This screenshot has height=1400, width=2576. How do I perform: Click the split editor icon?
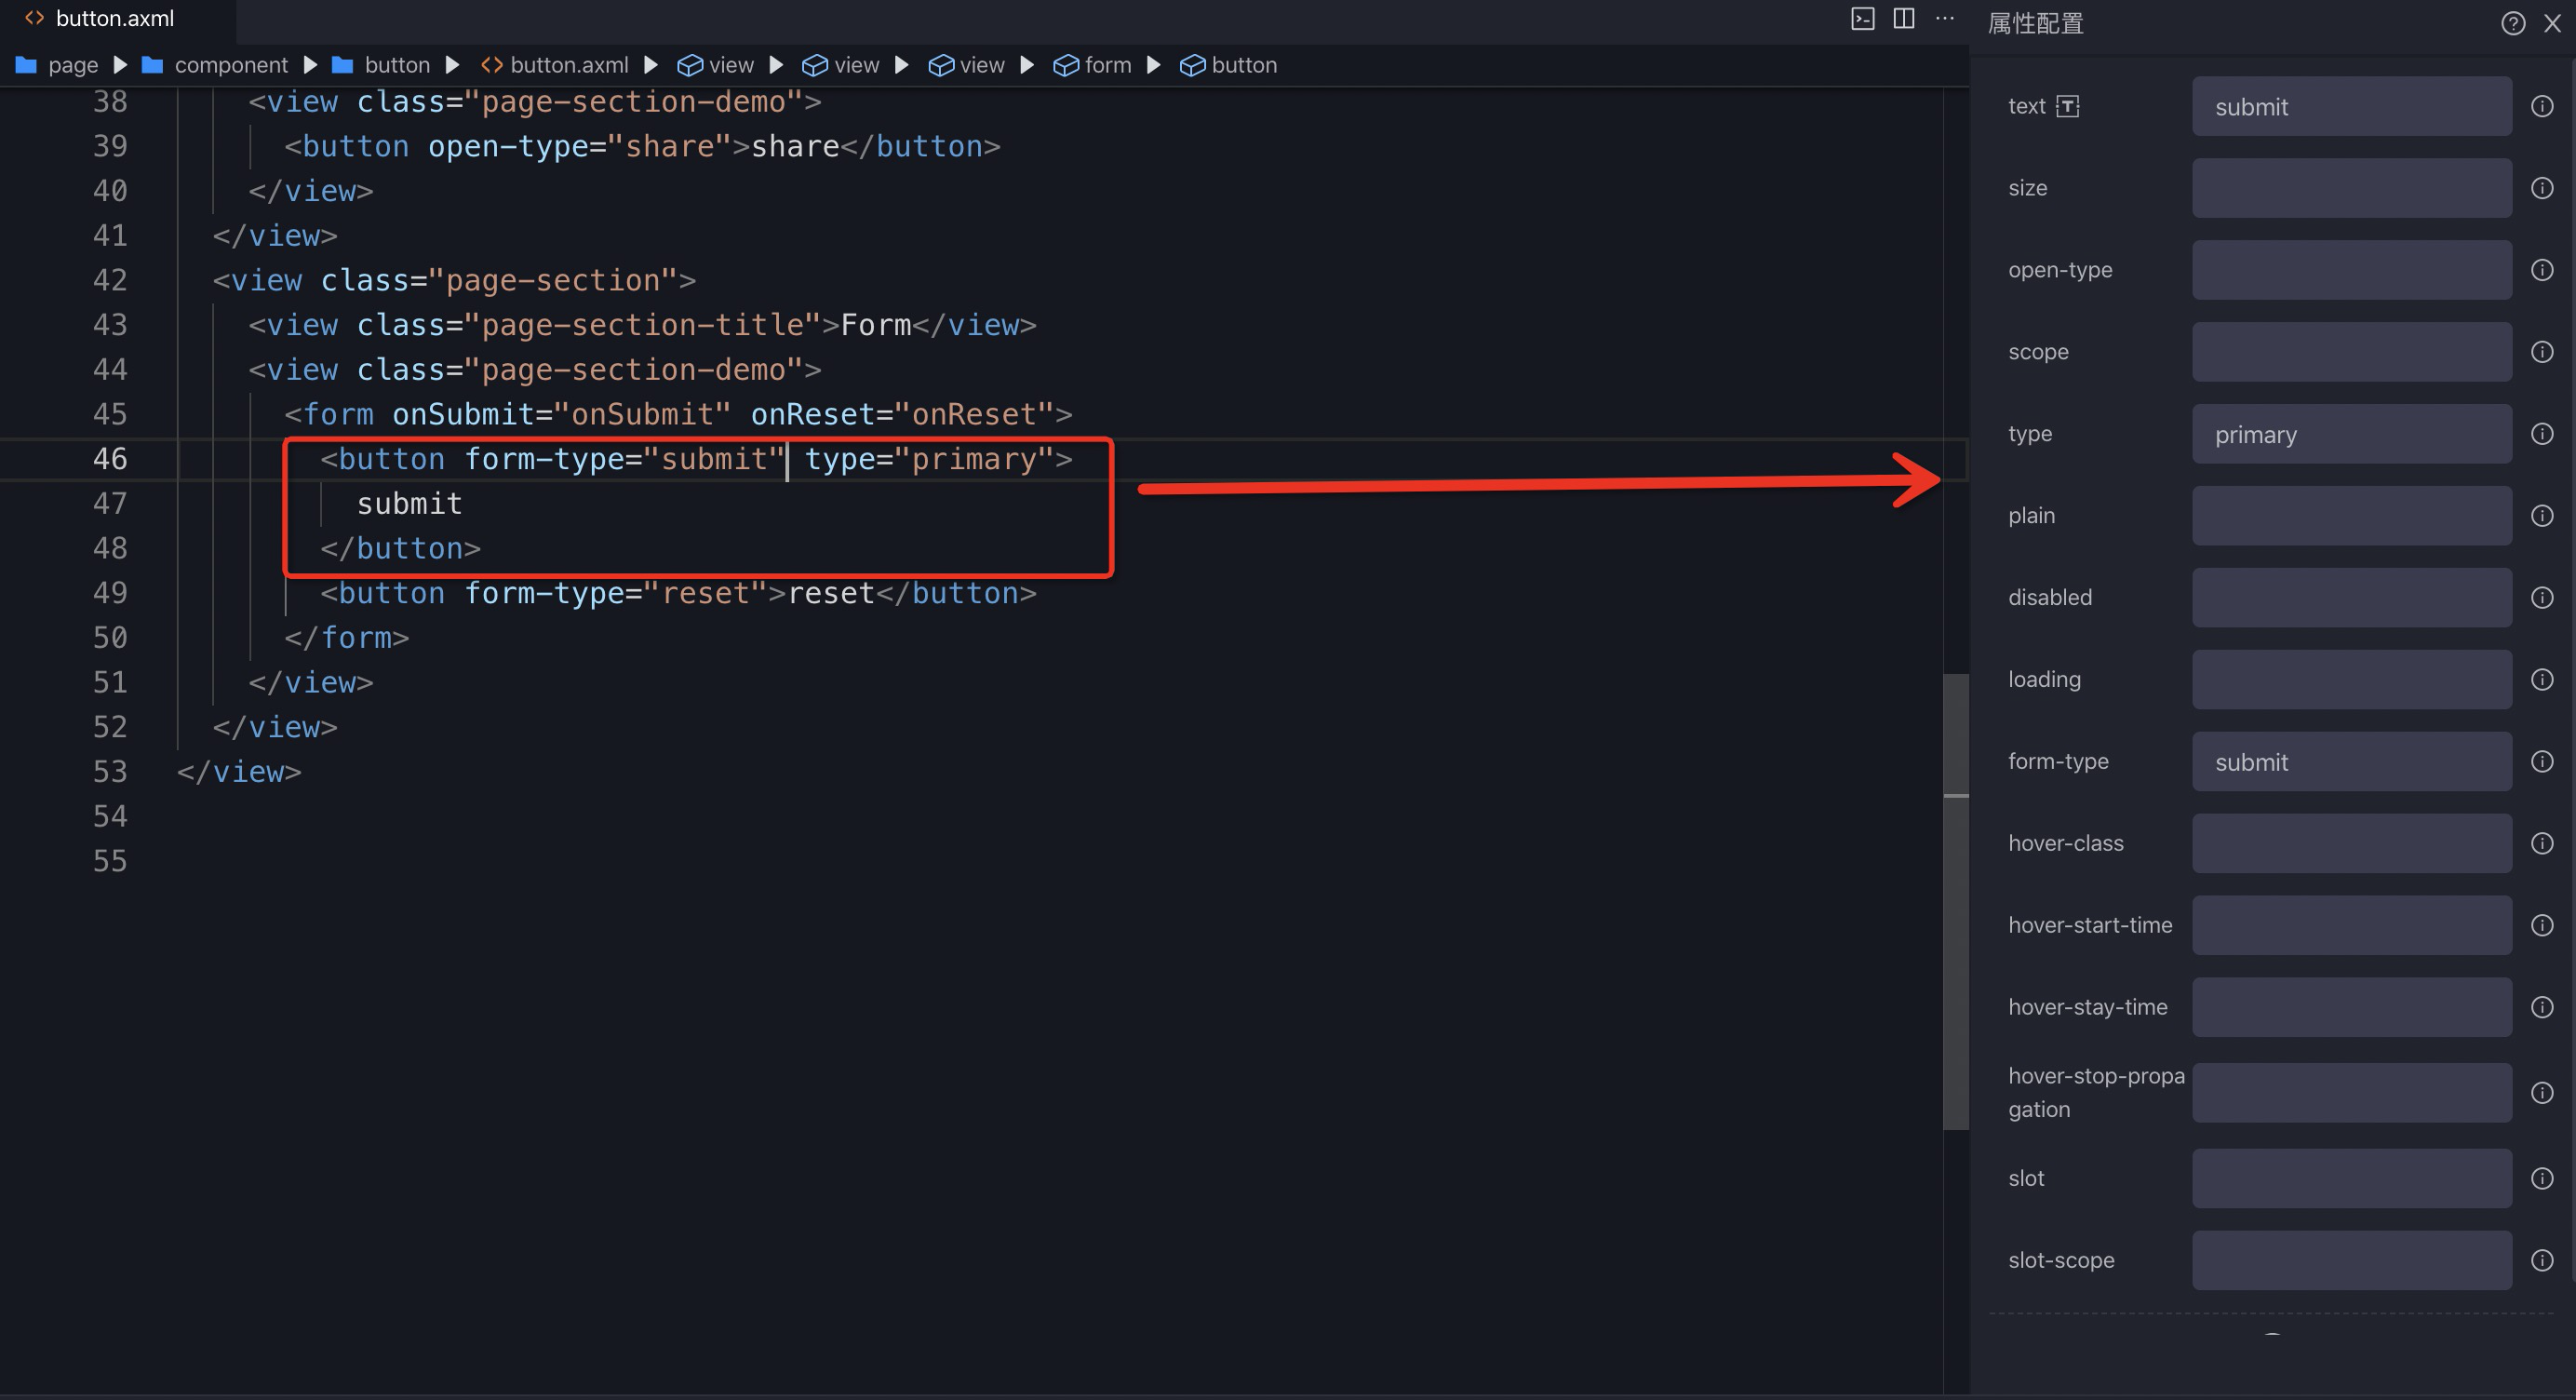(x=1903, y=18)
